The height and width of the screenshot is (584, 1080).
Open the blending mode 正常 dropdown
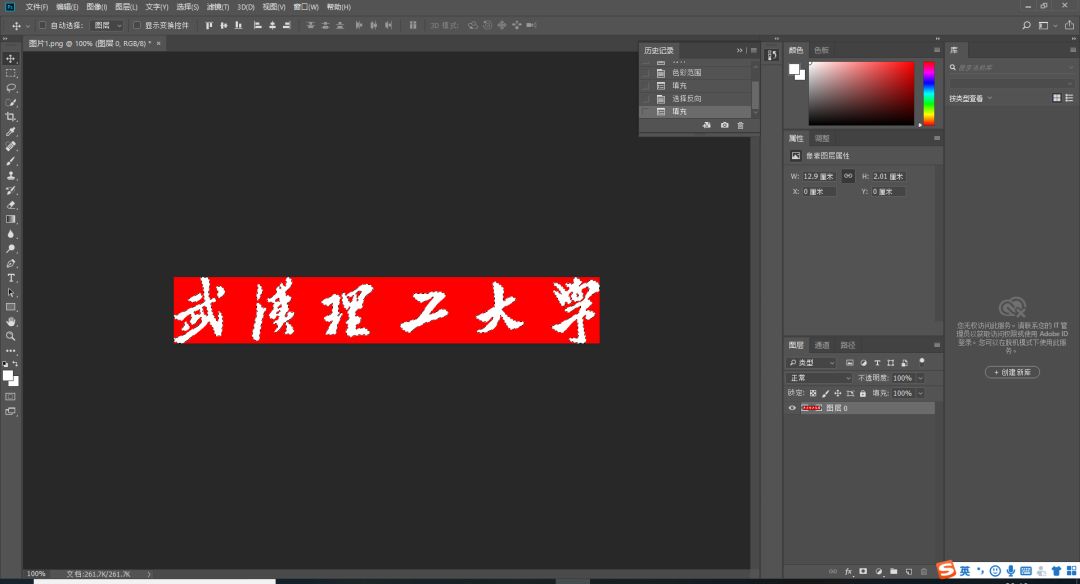(820, 377)
